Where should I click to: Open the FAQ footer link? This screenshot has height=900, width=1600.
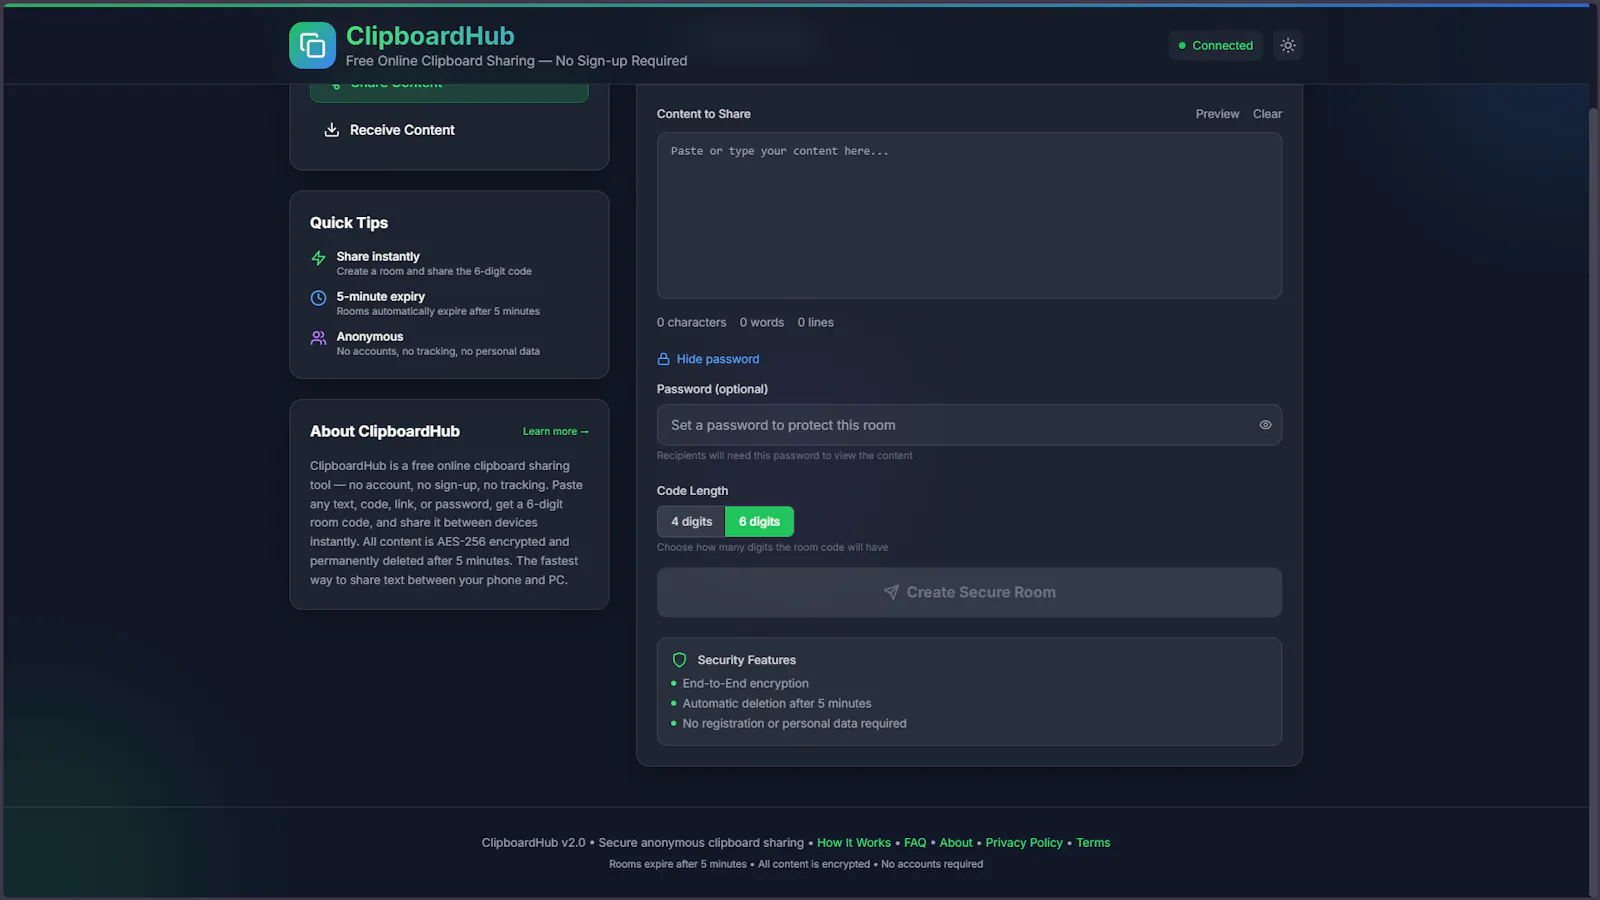click(x=915, y=843)
